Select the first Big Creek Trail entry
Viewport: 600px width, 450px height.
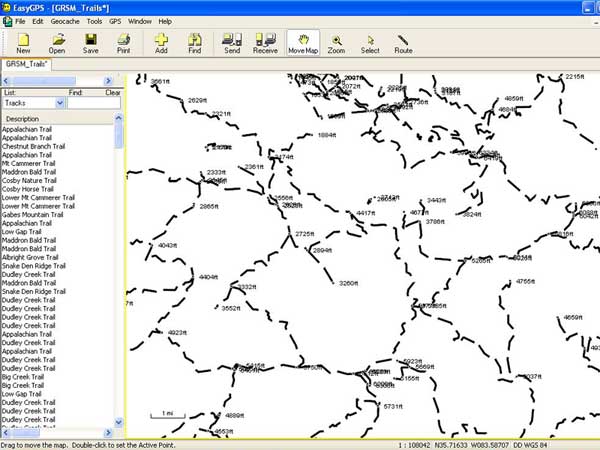[23, 377]
